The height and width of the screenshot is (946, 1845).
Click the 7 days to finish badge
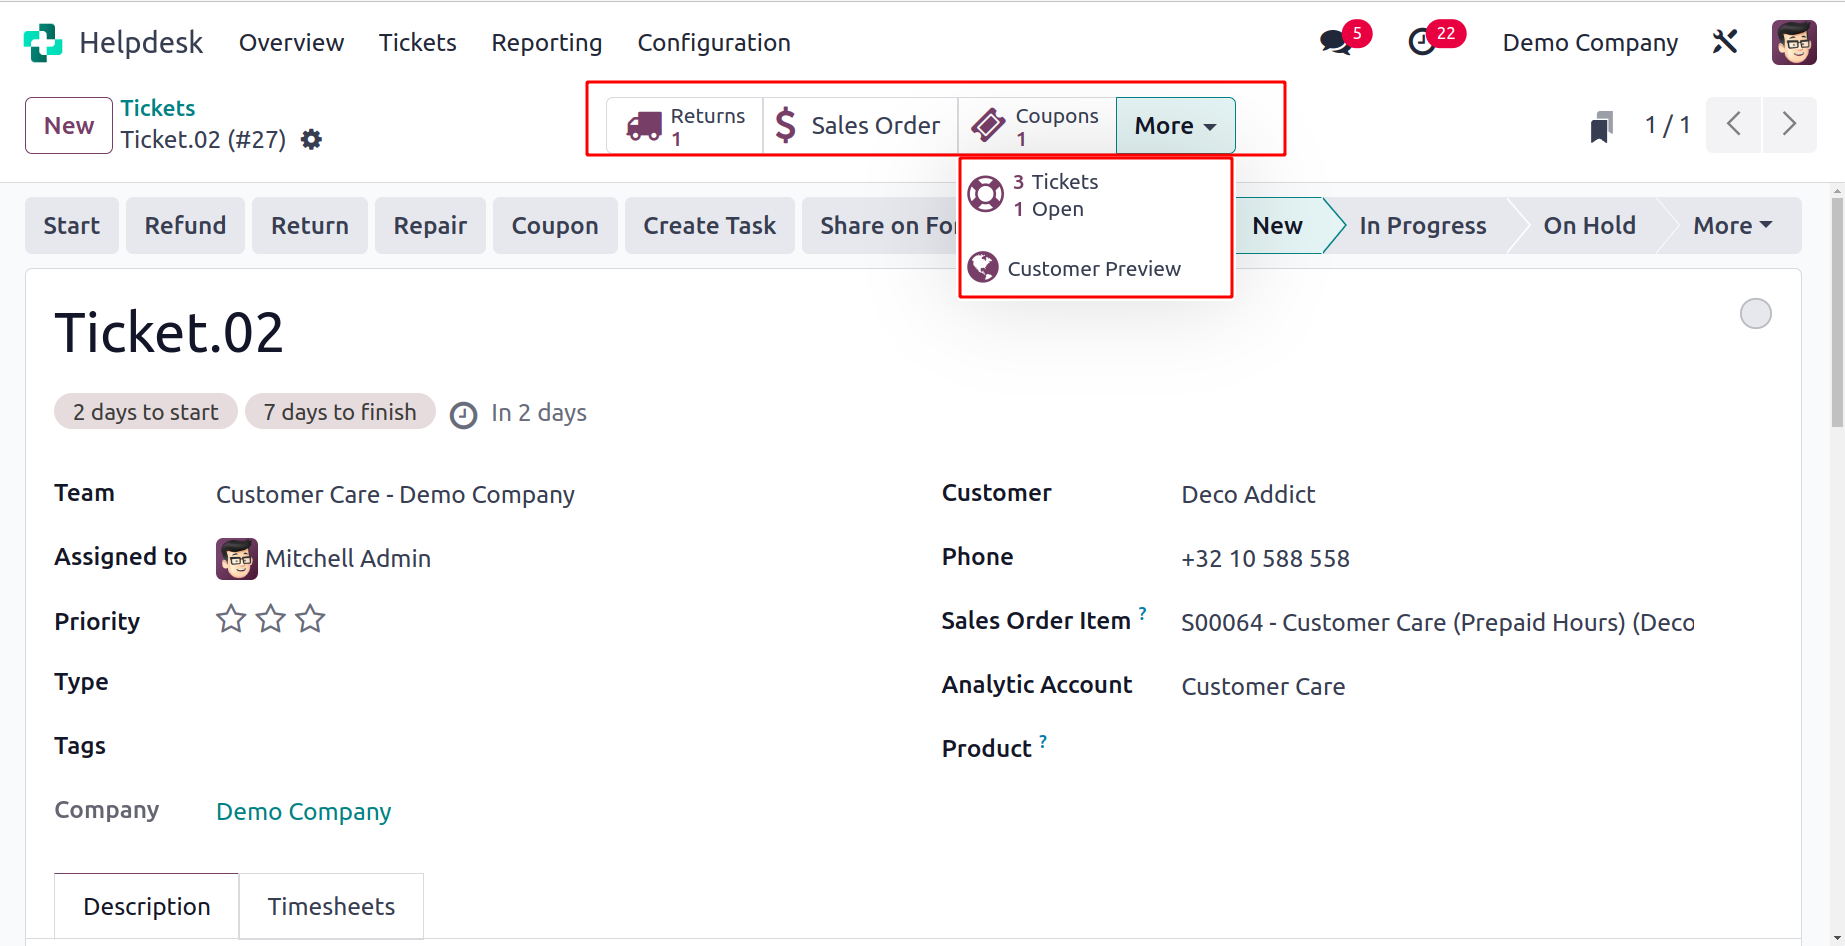coord(340,412)
